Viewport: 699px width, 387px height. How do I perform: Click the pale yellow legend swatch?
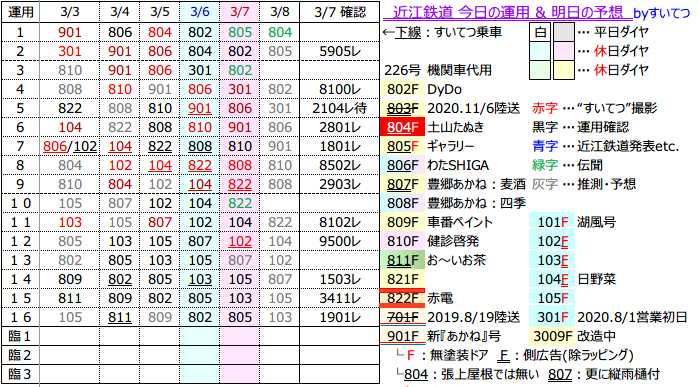(563, 70)
